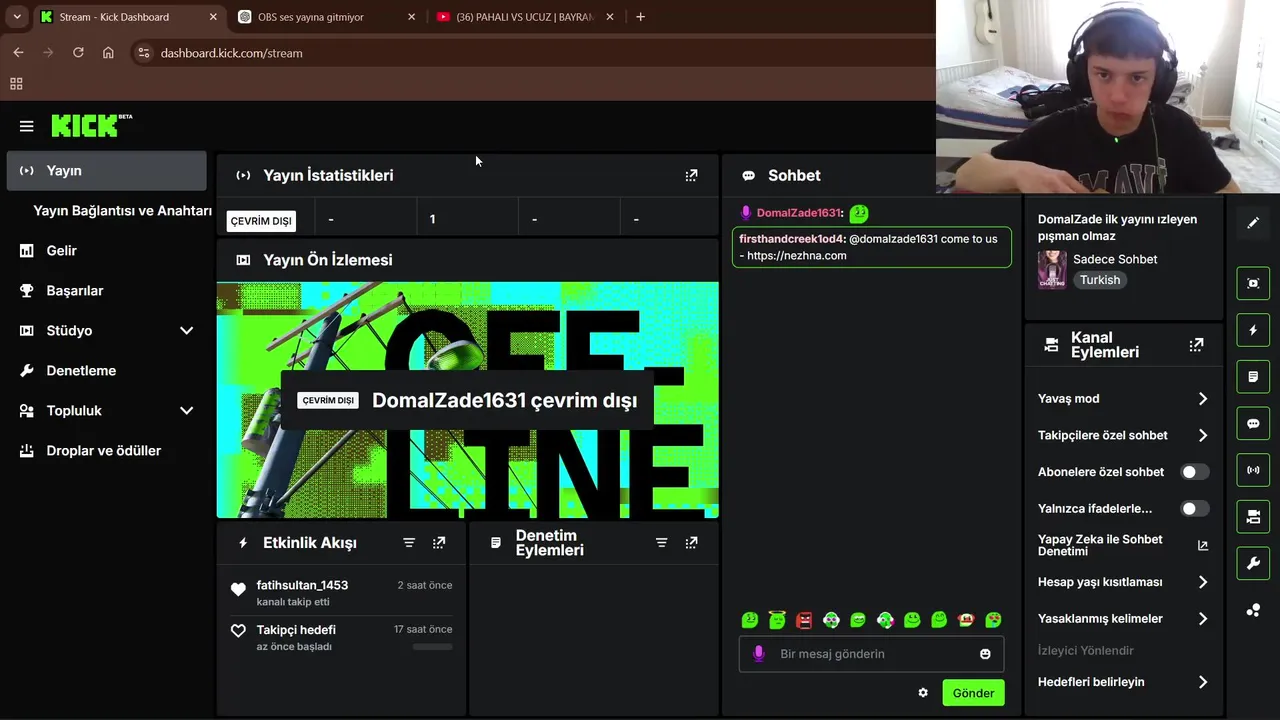Open Droplar ve ödüller in sidebar

point(106,451)
